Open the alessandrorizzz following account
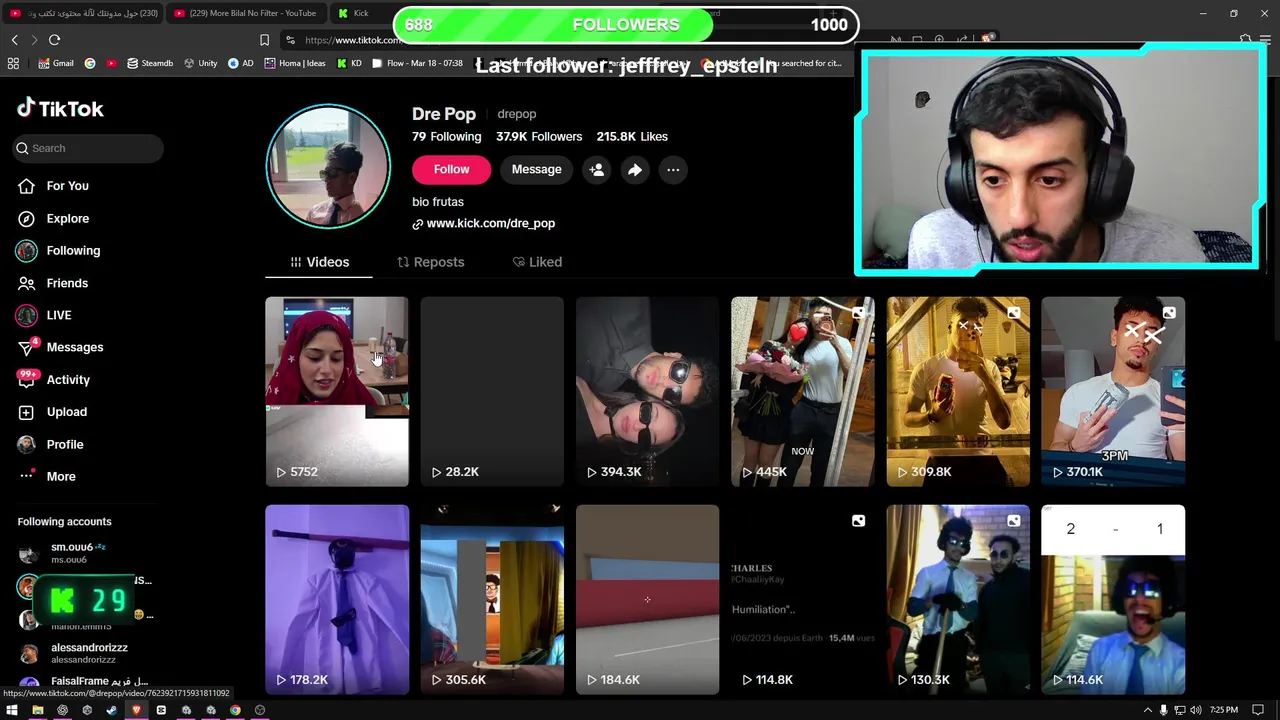Image resolution: width=1280 pixels, height=720 pixels. [75, 653]
